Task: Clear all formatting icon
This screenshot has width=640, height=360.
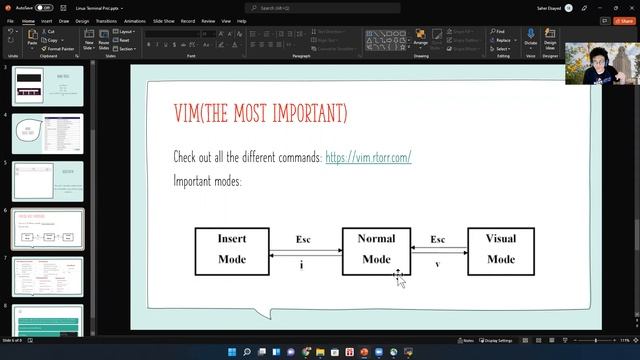Action: (240, 34)
